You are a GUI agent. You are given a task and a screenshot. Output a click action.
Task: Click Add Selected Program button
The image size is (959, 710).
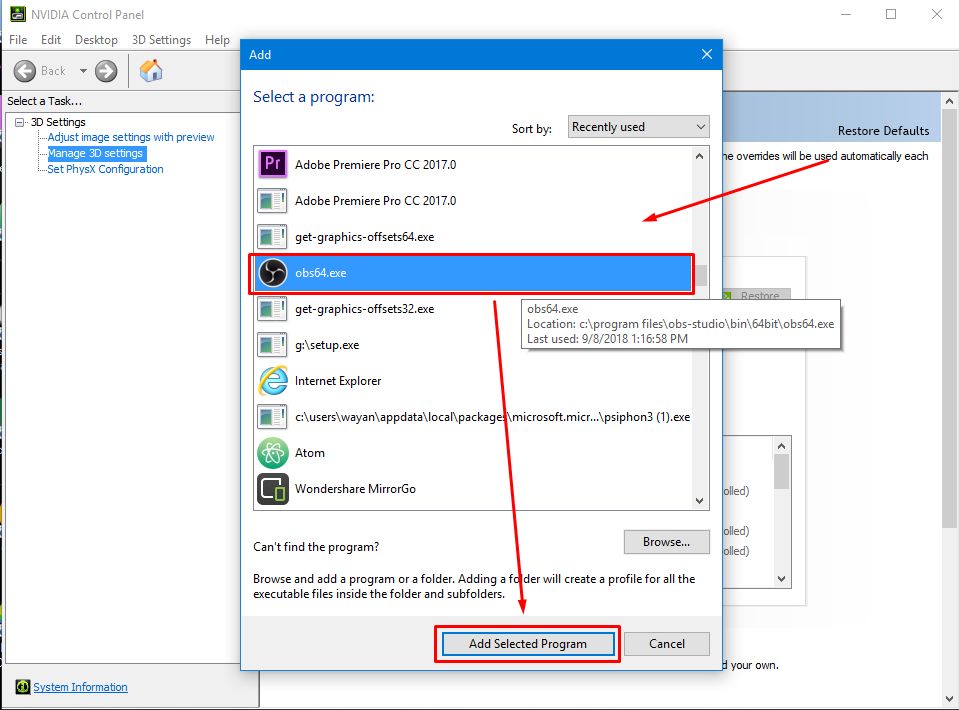pos(528,644)
